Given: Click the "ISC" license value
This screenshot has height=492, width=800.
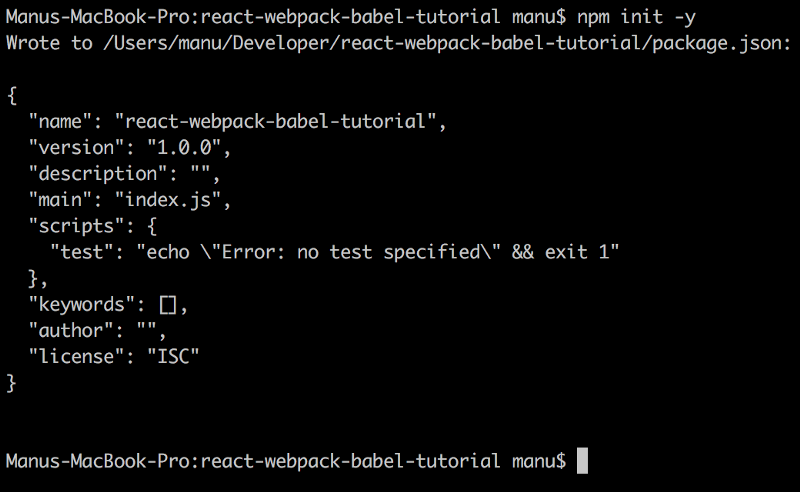Looking at the screenshot, I should pos(174,356).
